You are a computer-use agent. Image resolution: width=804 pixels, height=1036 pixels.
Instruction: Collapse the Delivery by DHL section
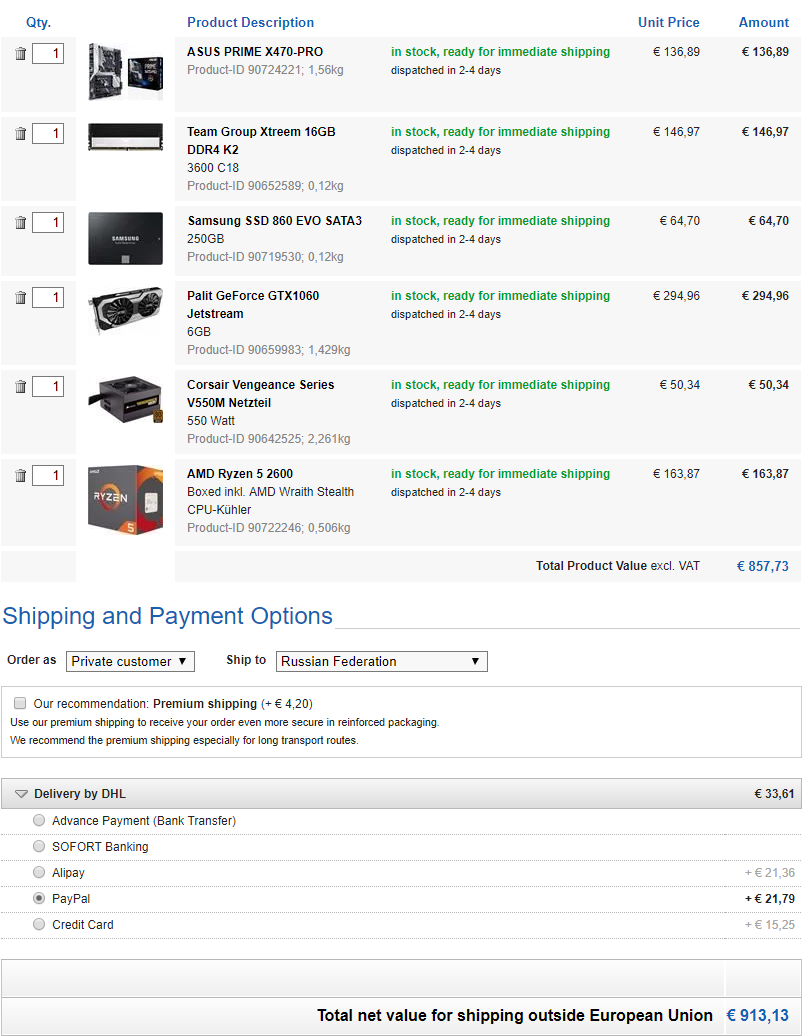click(x=22, y=794)
